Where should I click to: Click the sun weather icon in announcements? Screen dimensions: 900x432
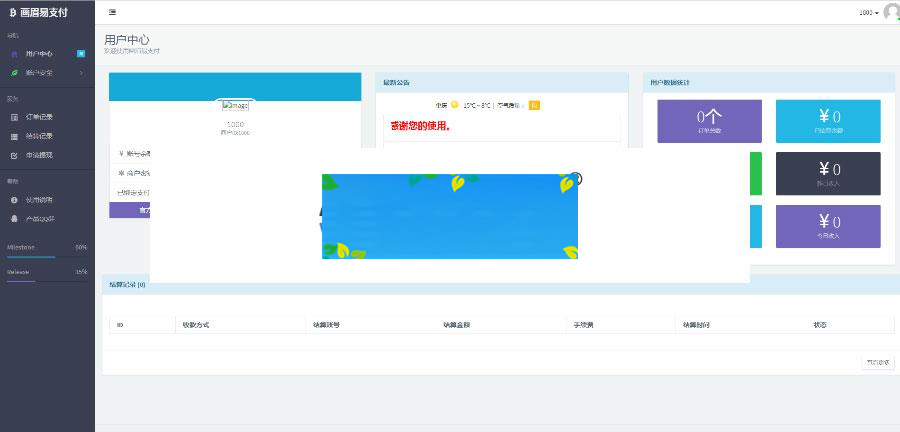[454, 104]
